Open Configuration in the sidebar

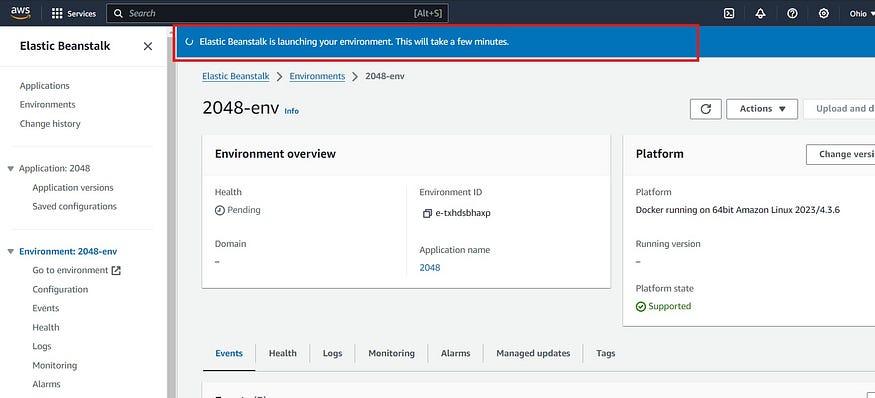(60, 290)
